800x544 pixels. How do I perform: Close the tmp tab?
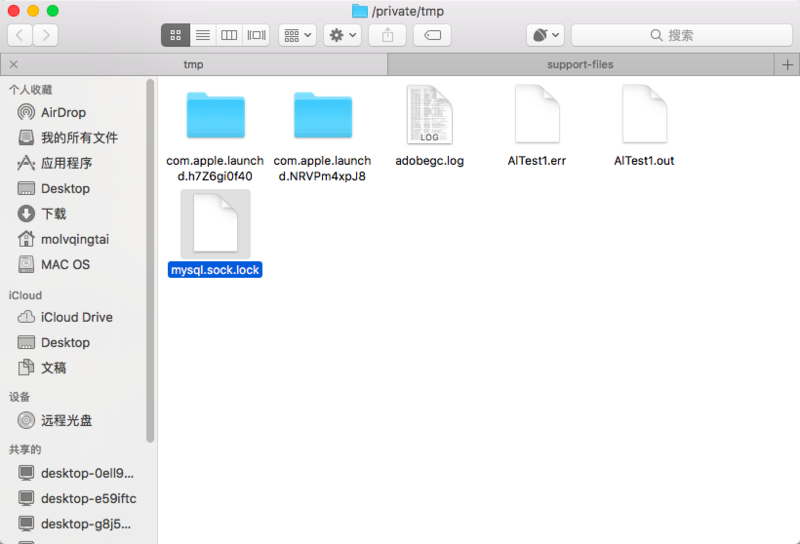pos(14,64)
